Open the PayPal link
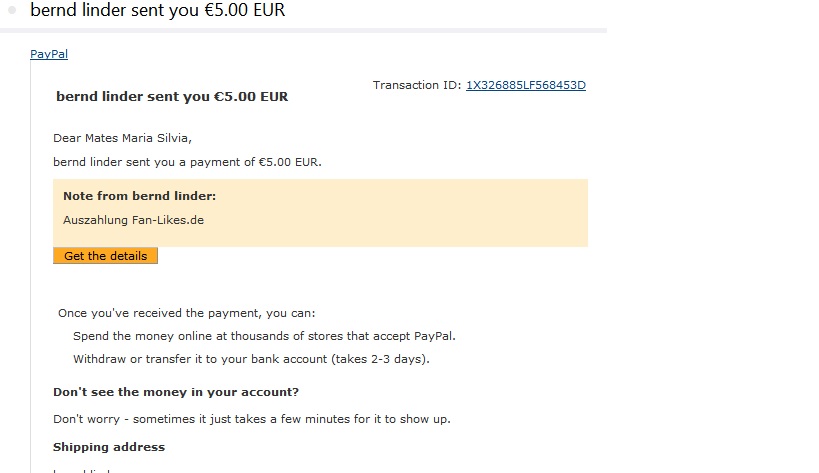 tap(49, 55)
